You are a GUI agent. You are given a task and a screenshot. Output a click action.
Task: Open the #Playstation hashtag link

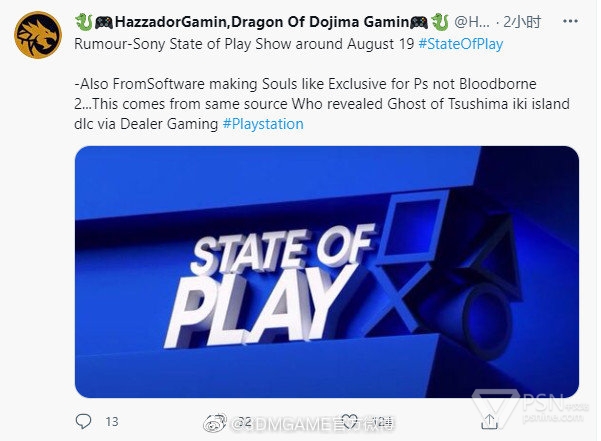[x=263, y=124]
